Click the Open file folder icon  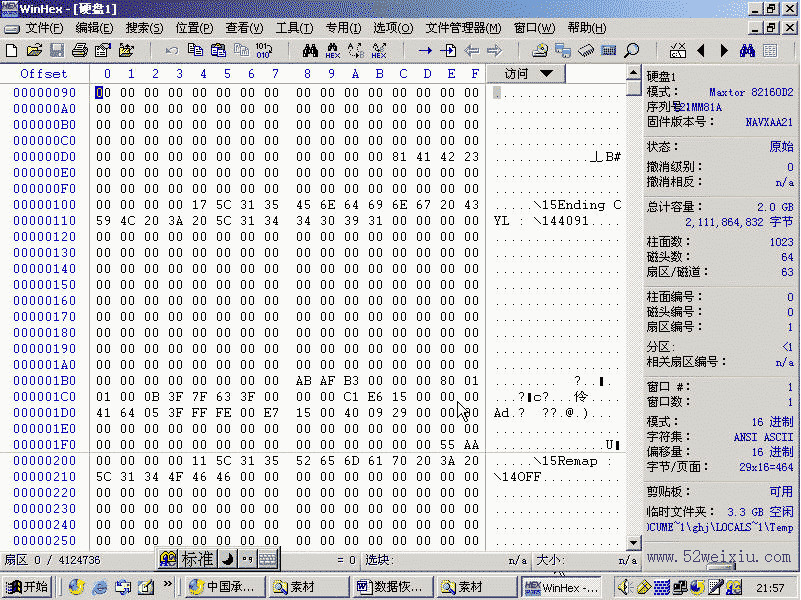(x=34, y=50)
